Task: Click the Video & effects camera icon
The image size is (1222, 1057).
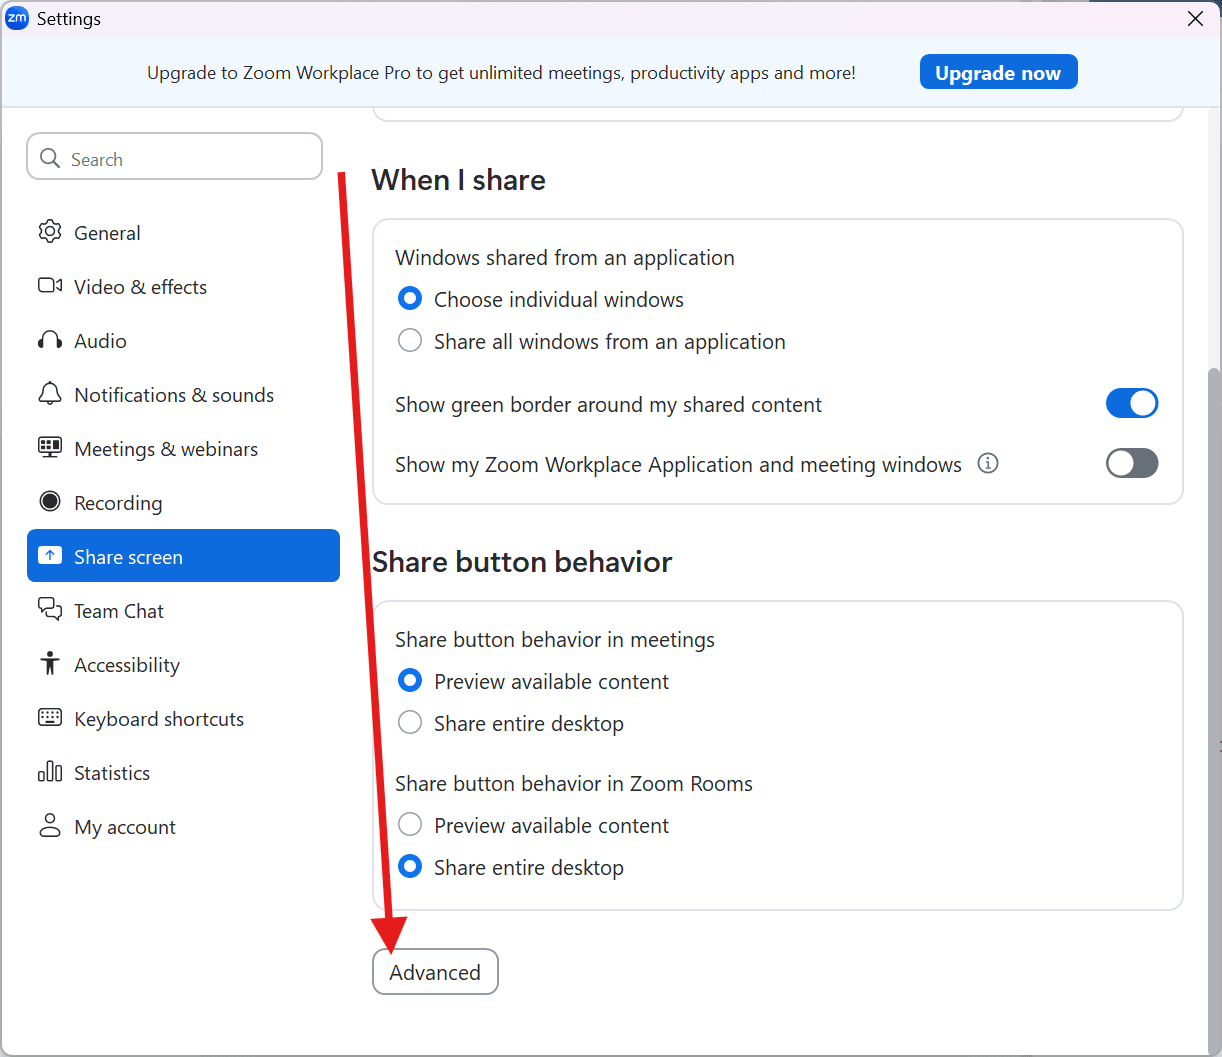Action: coord(50,286)
